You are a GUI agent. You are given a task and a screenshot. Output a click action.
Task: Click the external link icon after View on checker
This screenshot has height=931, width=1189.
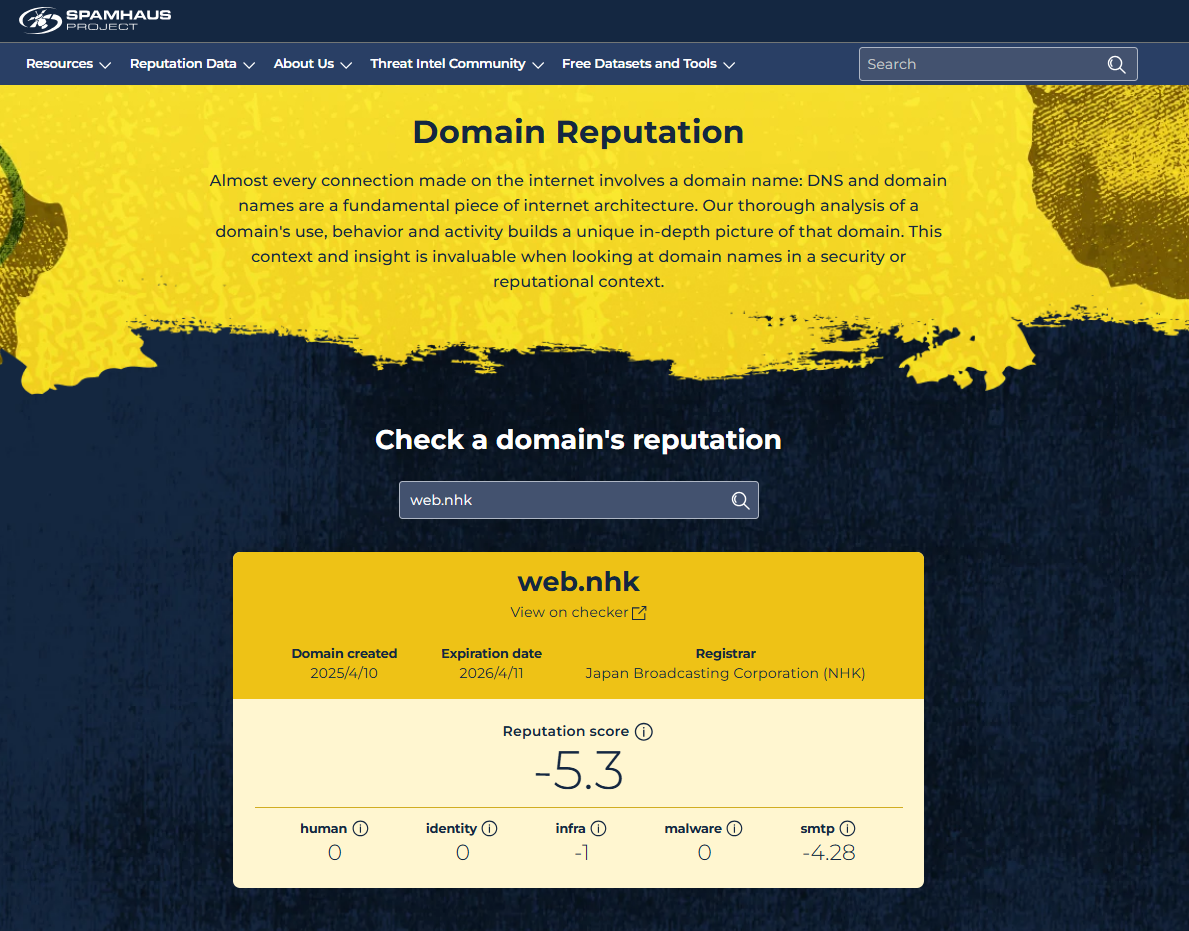coord(639,613)
